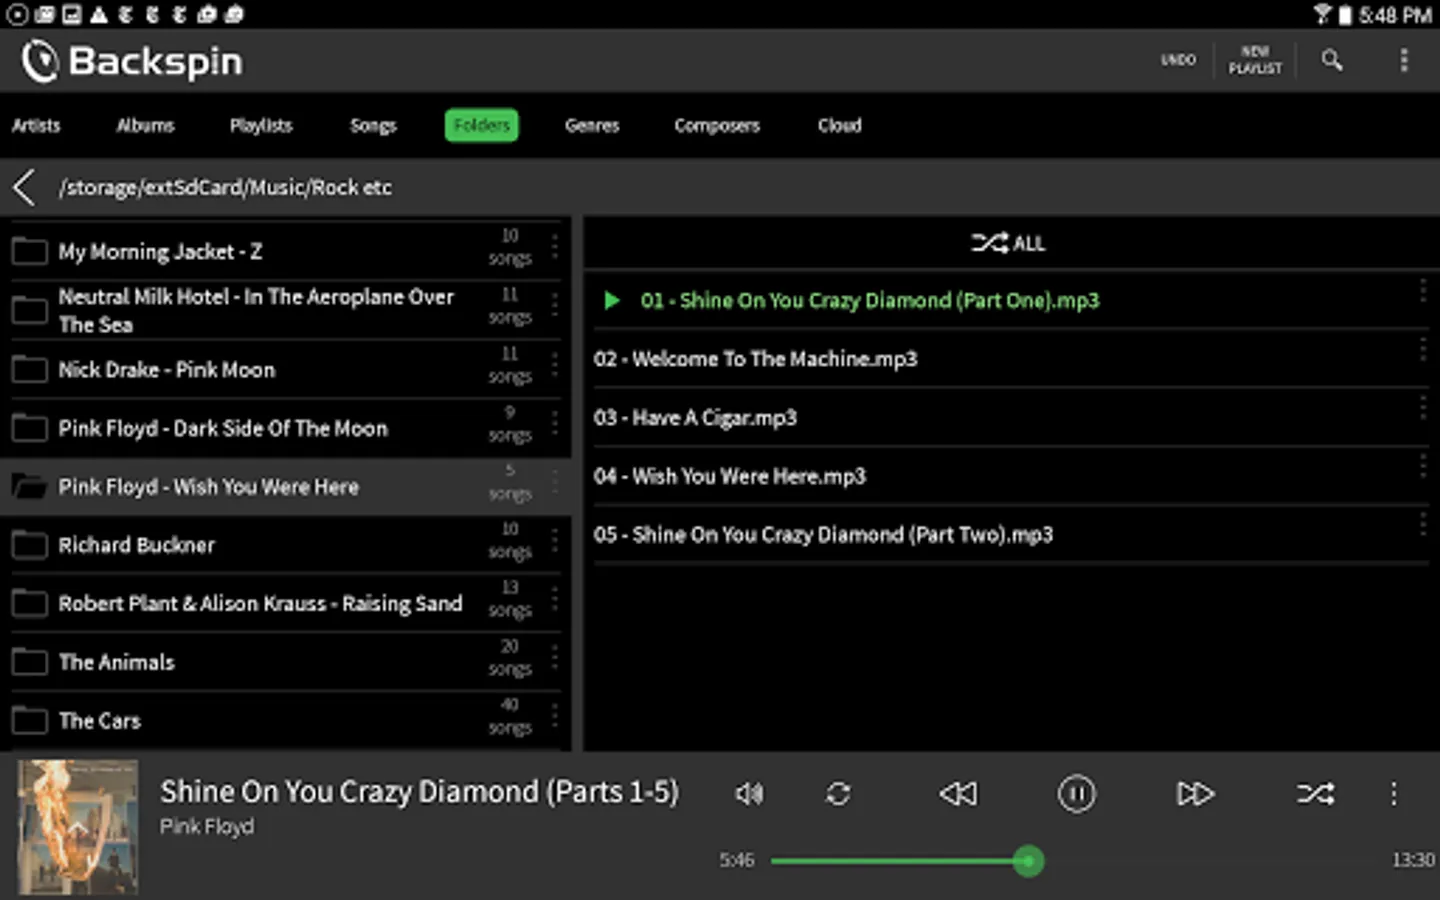Open options for Neutral Milk Hotel folder
Viewport: 1440px width, 900px height.
[555, 306]
